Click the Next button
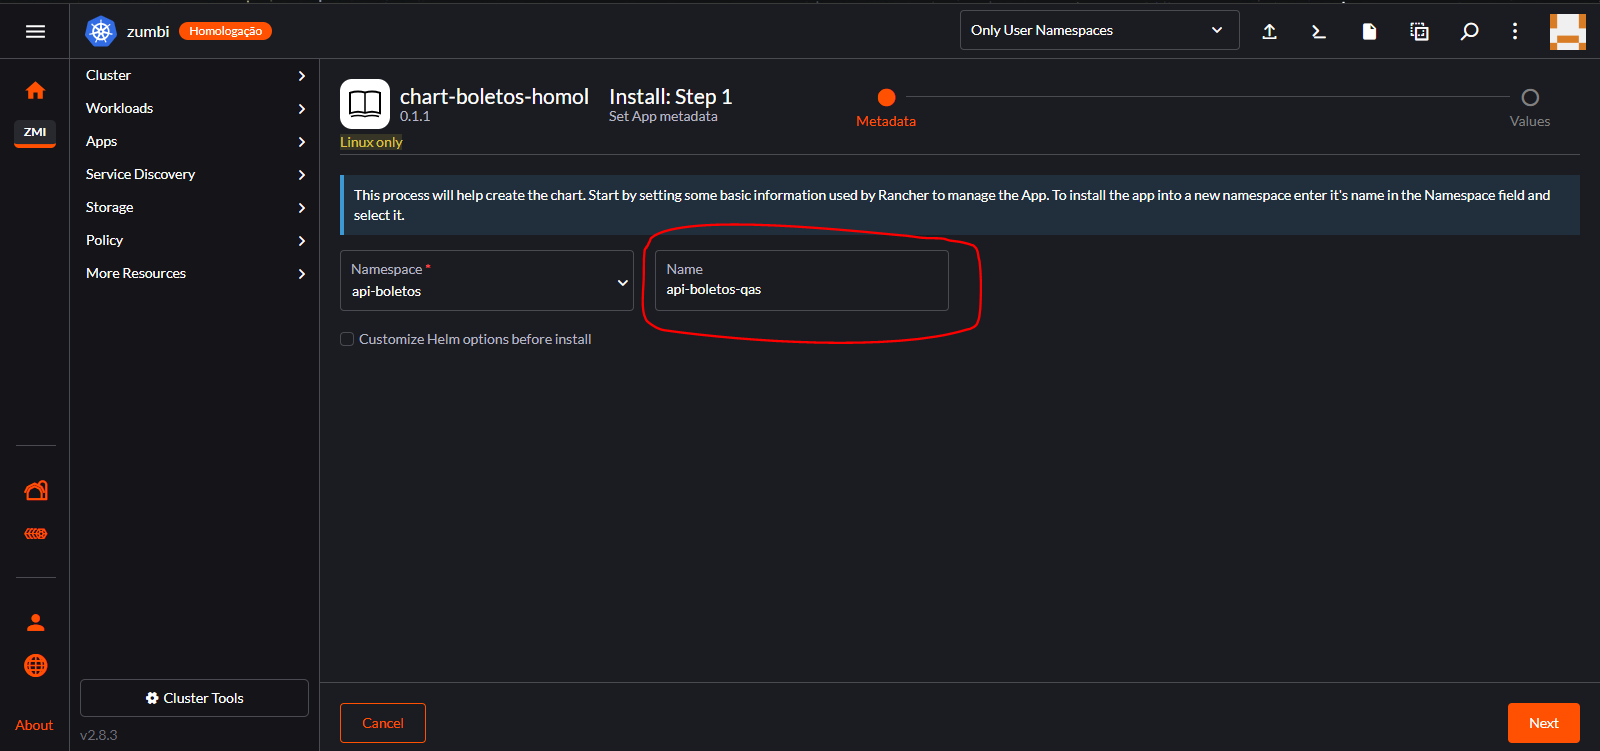The width and height of the screenshot is (1600, 751). (x=1543, y=723)
